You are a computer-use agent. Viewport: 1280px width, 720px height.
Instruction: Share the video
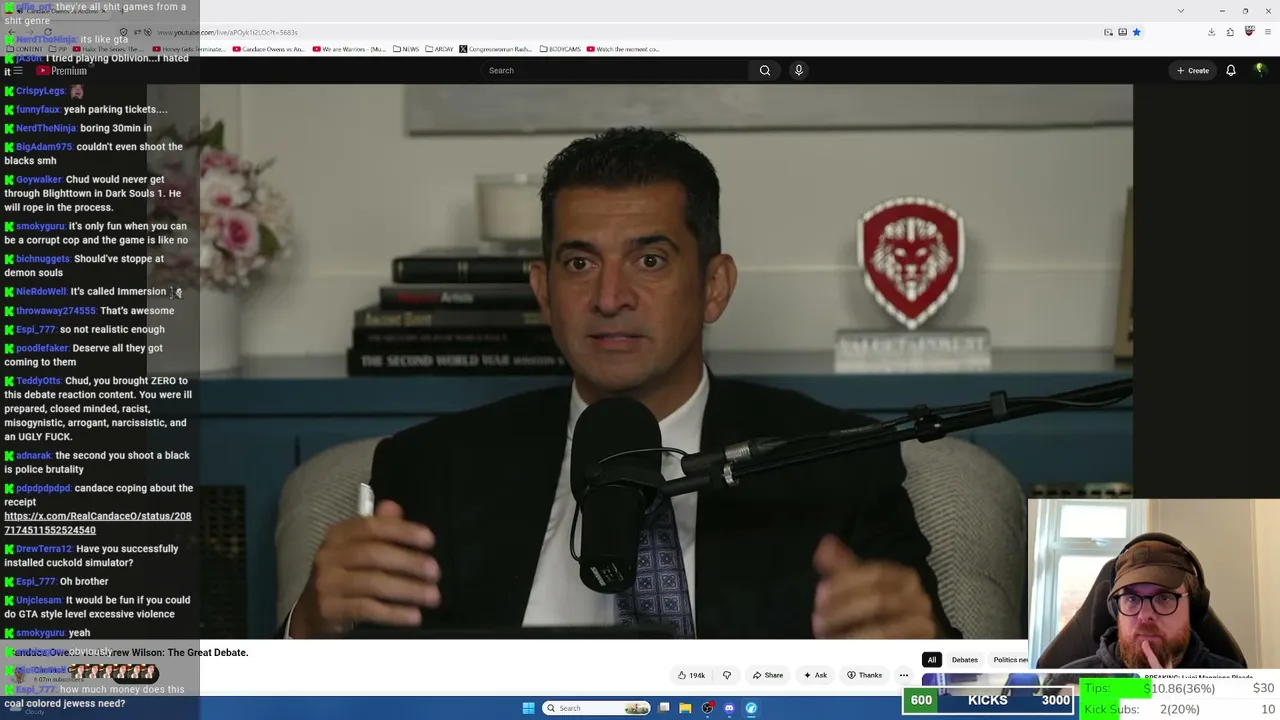[x=768, y=675]
